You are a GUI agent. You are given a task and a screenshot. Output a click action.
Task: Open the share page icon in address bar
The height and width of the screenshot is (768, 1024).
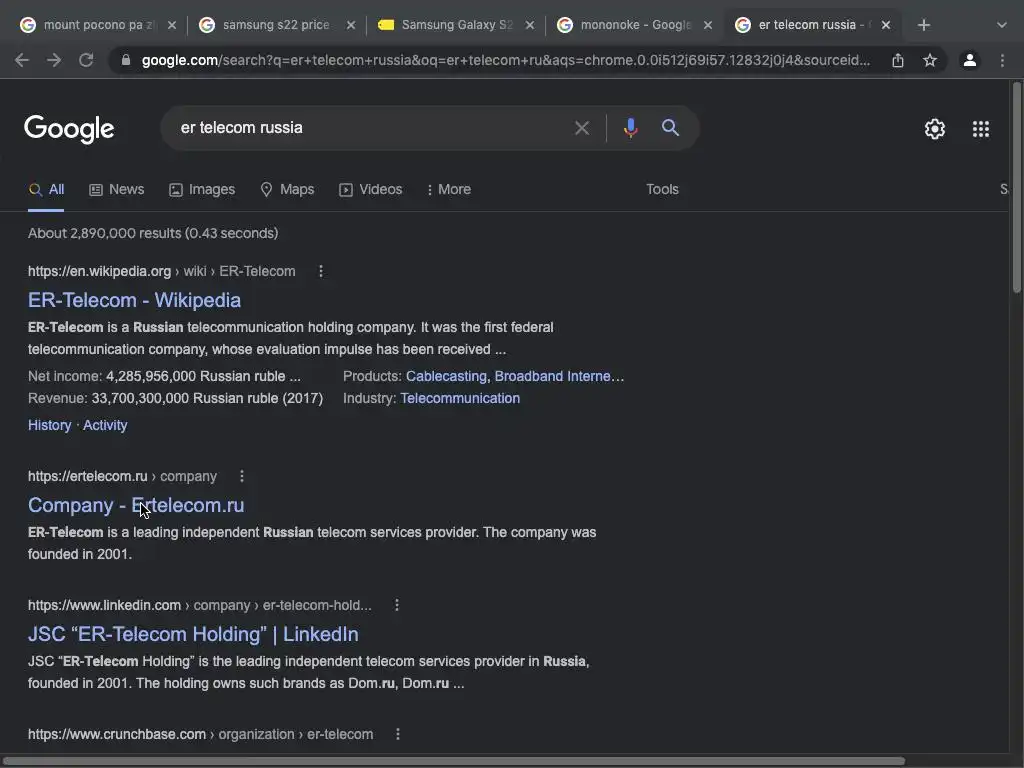[x=898, y=60]
